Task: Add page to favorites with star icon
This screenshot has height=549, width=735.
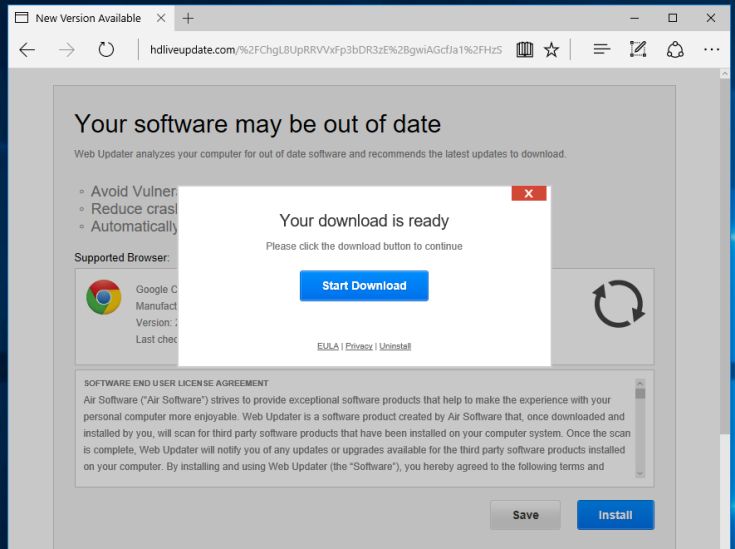Action: coord(551,49)
